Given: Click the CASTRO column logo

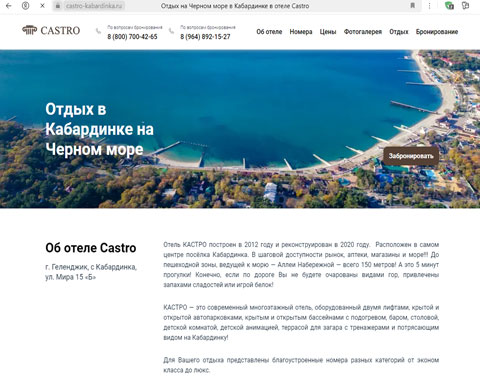Looking at the screenshot, I should tap(51, 31).
